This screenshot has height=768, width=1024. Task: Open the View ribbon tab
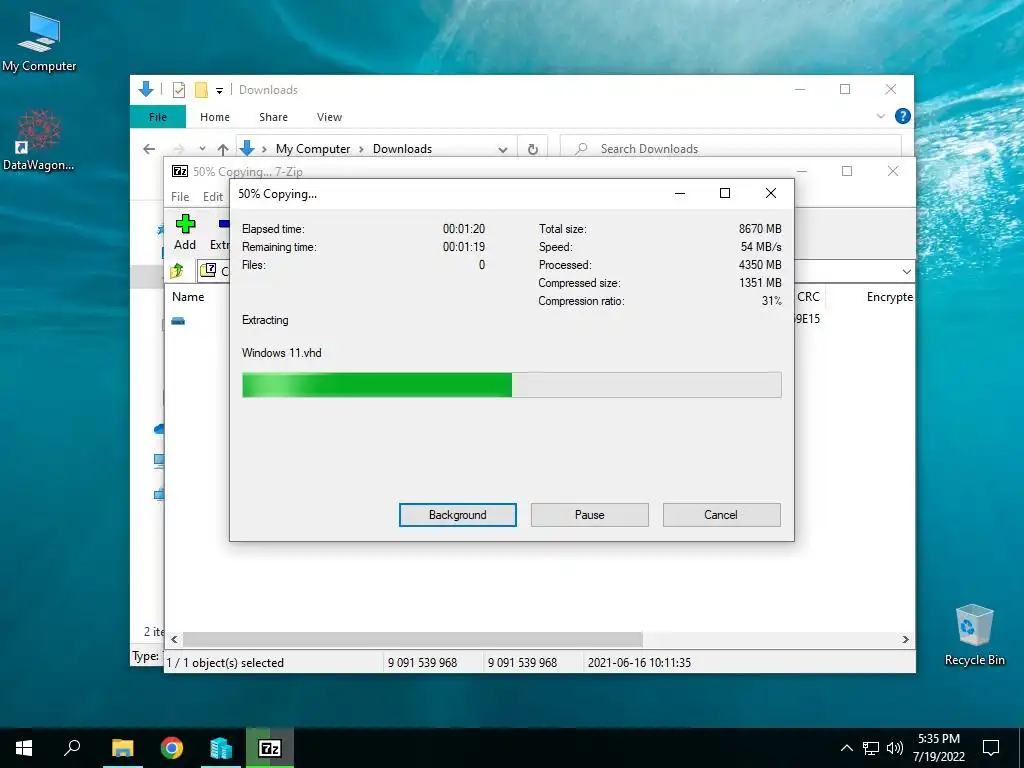329,117
